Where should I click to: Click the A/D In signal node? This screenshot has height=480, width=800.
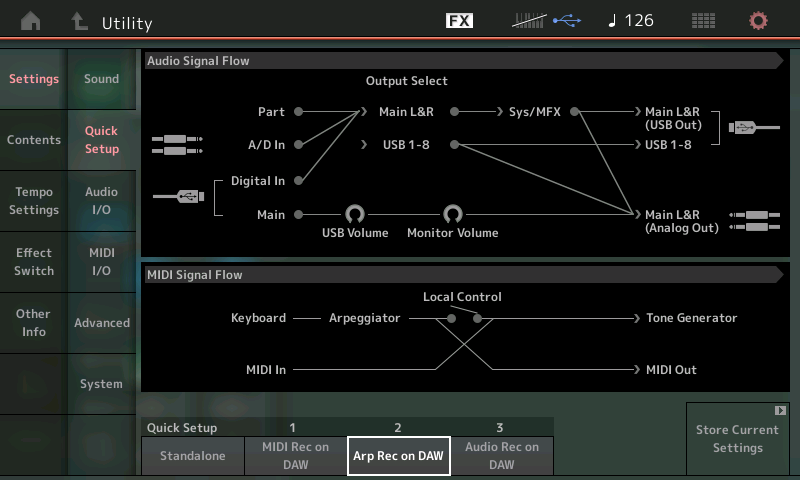click(298, 144)
